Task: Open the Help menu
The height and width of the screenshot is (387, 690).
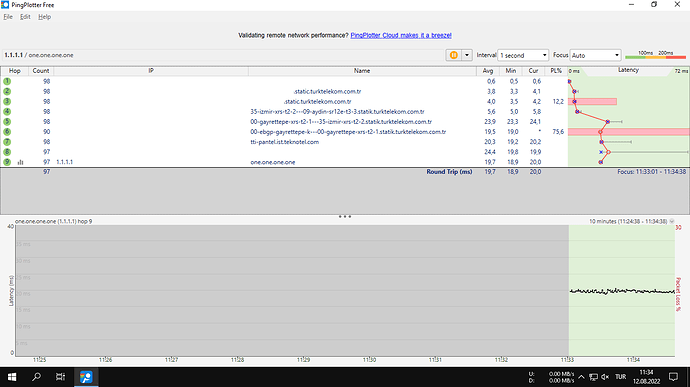Action: pos(44,17)
